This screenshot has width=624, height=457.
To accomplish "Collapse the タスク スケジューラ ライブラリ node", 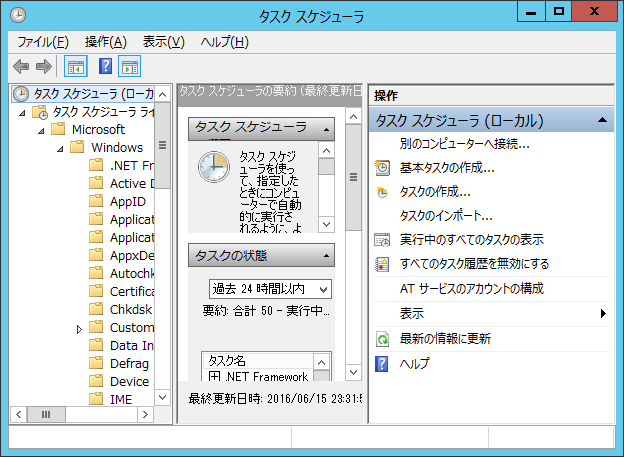I will point(22,113).
